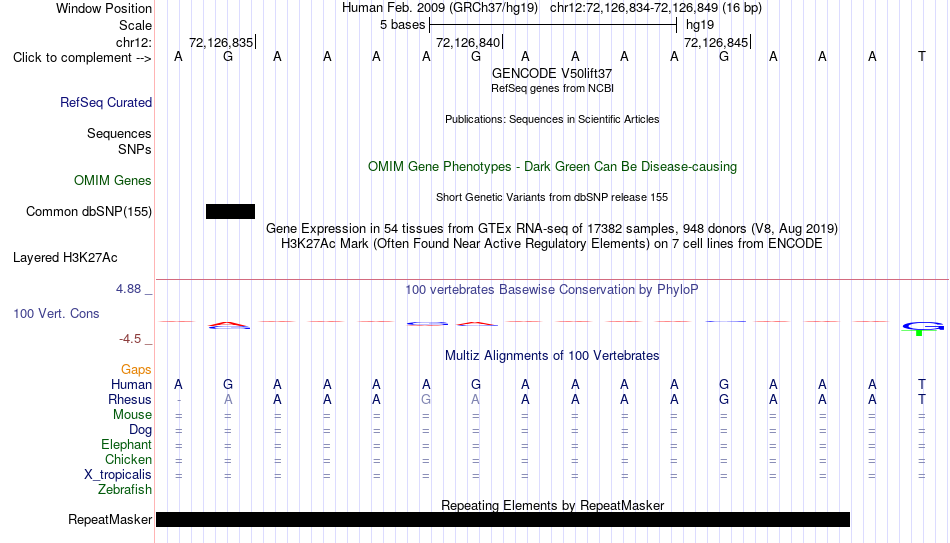Click '100 vertebrates Basewise Conservation by PhyloP' title
This screenshot has width=950, height=543.
click(x=552, y=290)
